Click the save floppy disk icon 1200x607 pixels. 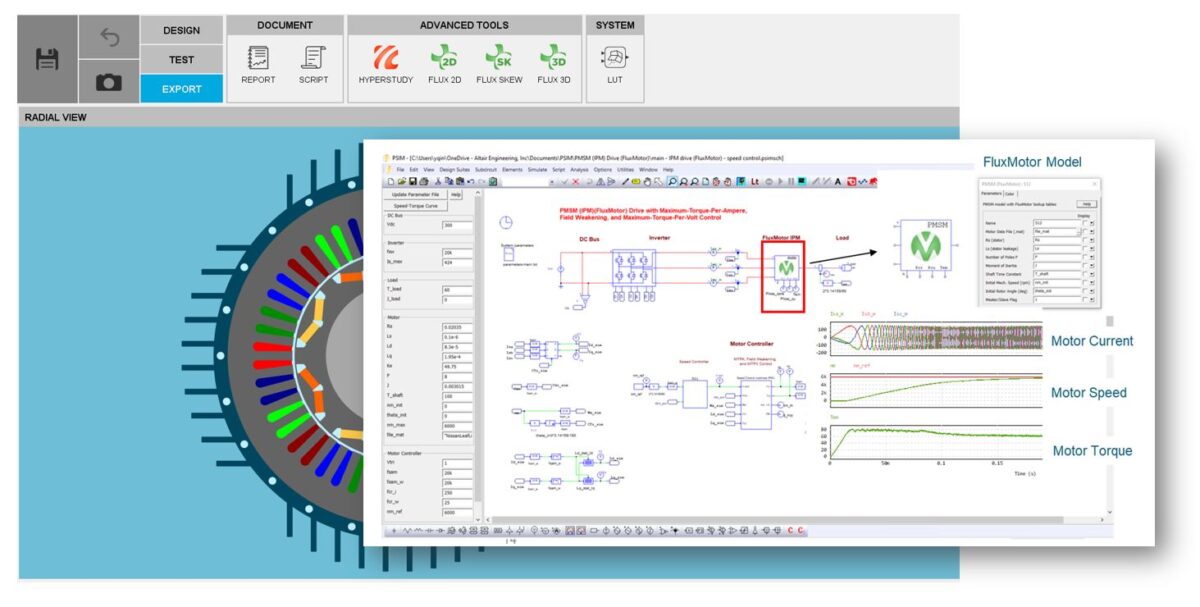47,60
